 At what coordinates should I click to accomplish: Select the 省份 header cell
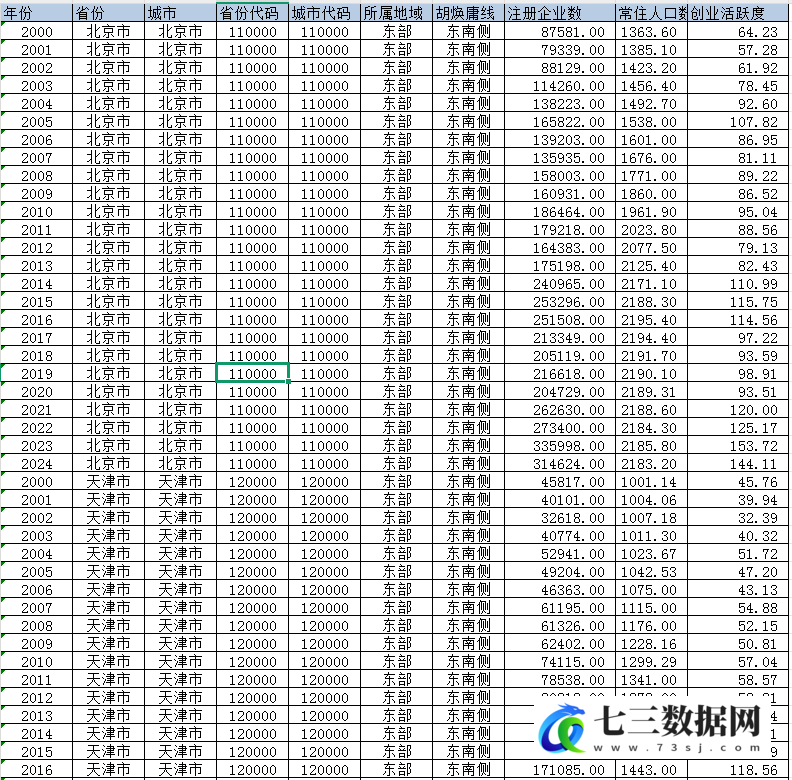(109, 13)
